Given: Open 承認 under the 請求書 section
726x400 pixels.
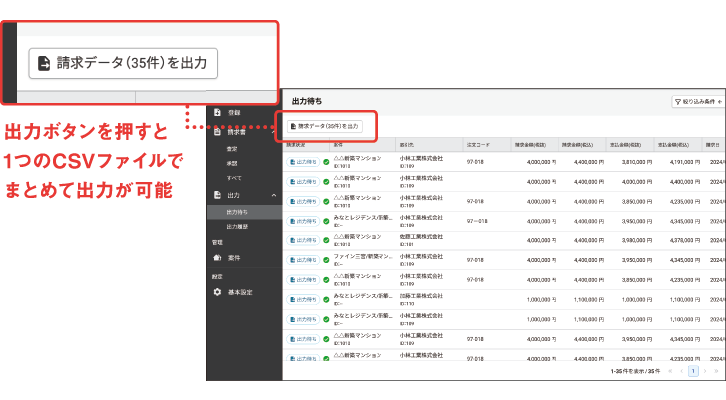Looking at the screenshot, I should (232, 163).
